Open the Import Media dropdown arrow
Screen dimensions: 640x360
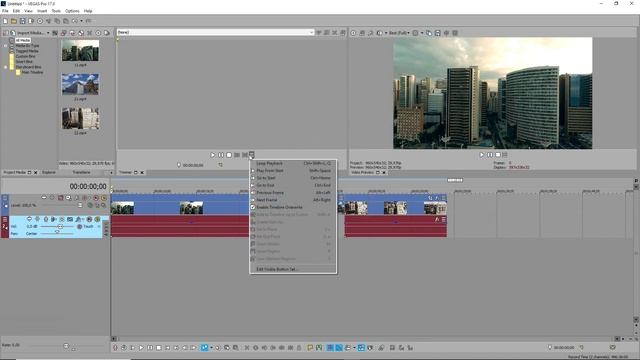[x=48, y=33]
